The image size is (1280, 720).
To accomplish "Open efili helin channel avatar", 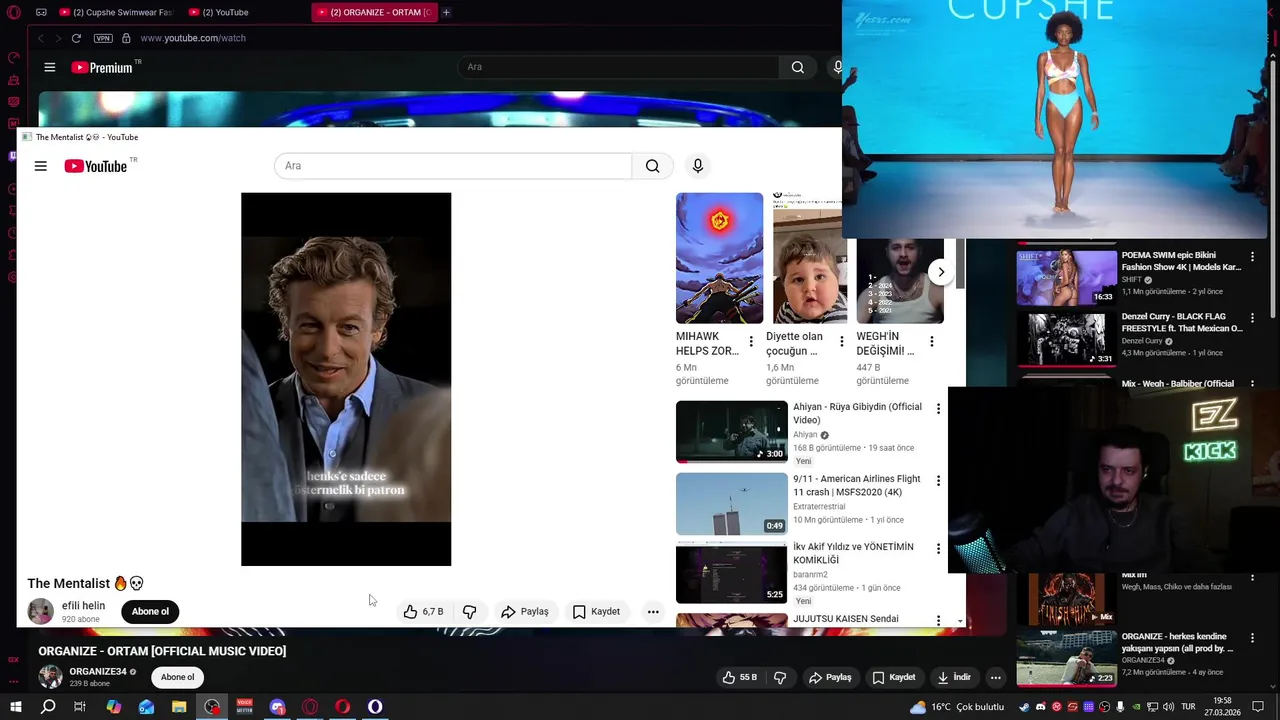I will (x=40, y=611).
